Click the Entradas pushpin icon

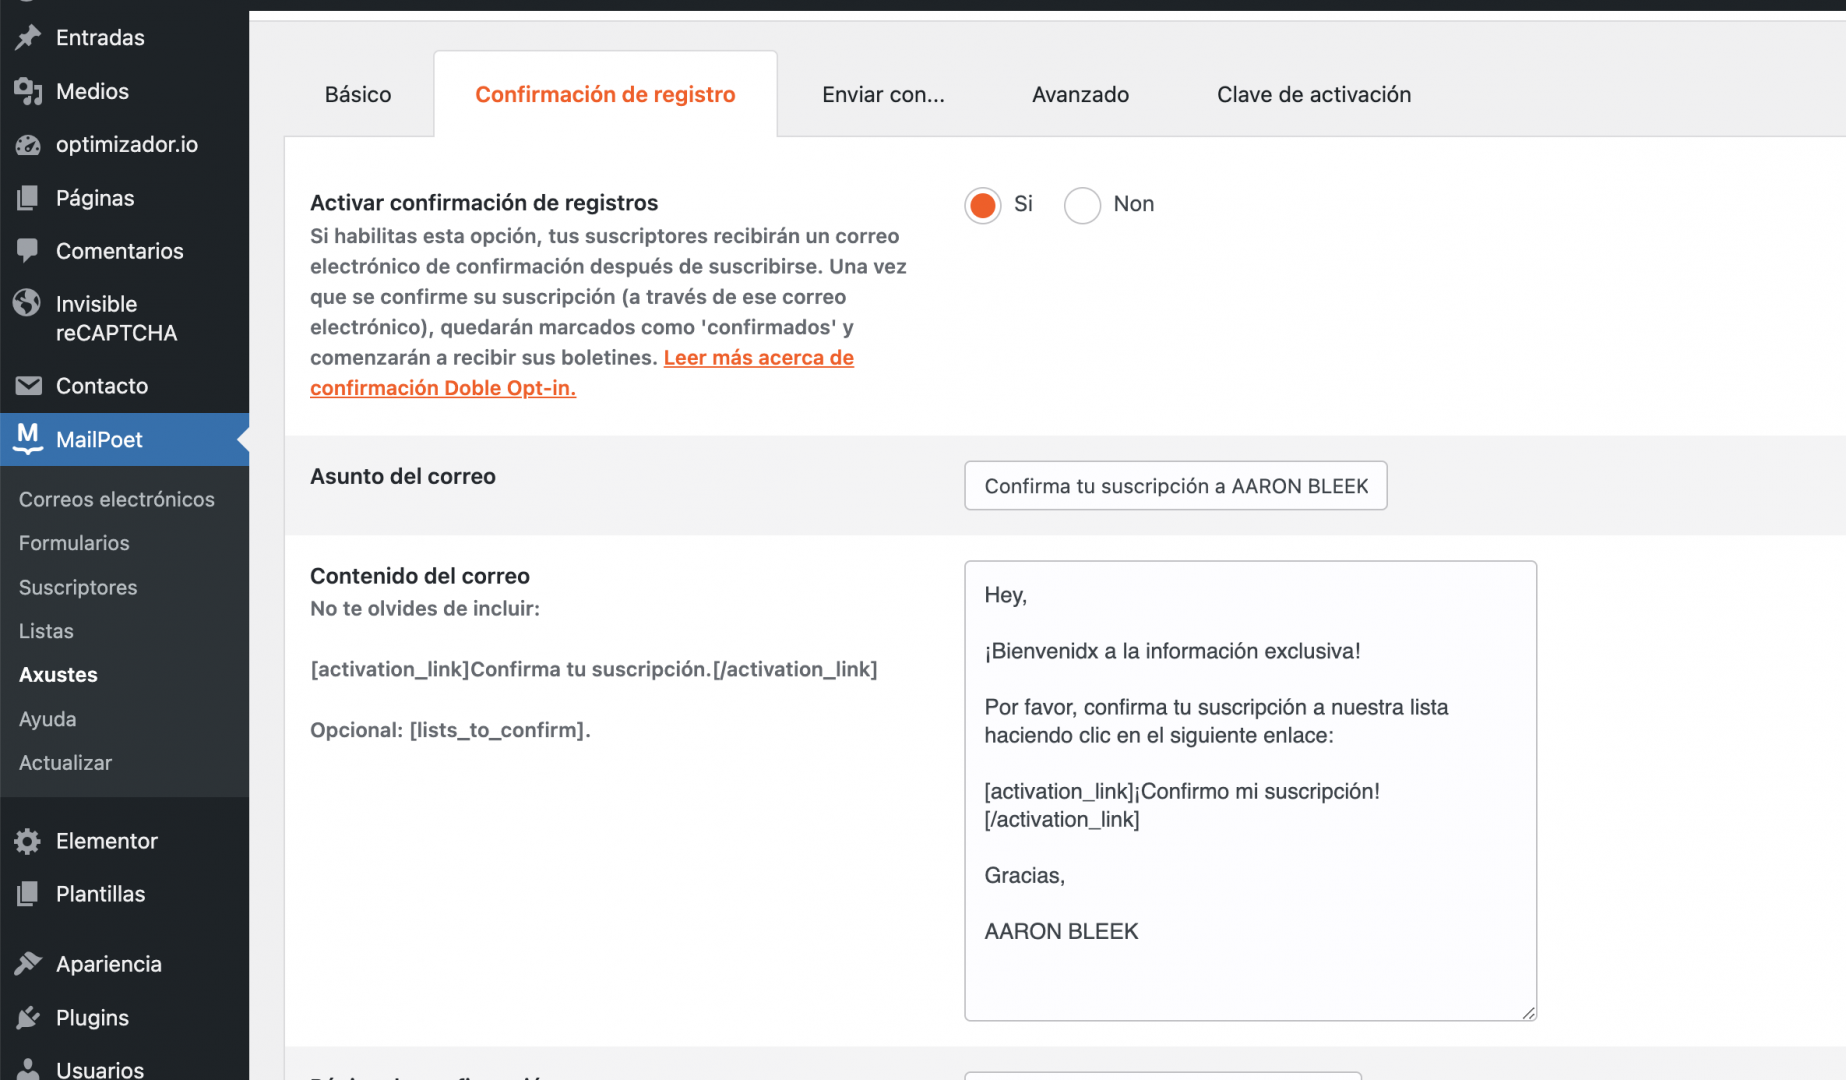point(28,38)
